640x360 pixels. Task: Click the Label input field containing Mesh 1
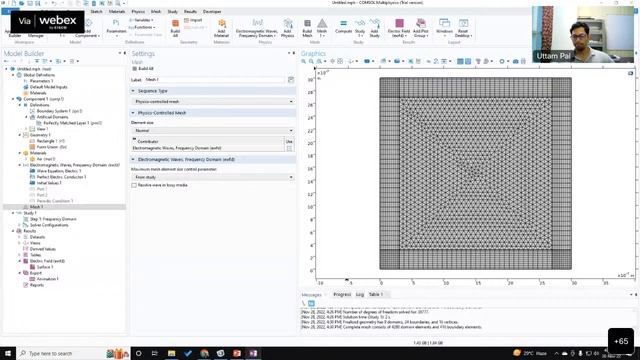[214, 80]
